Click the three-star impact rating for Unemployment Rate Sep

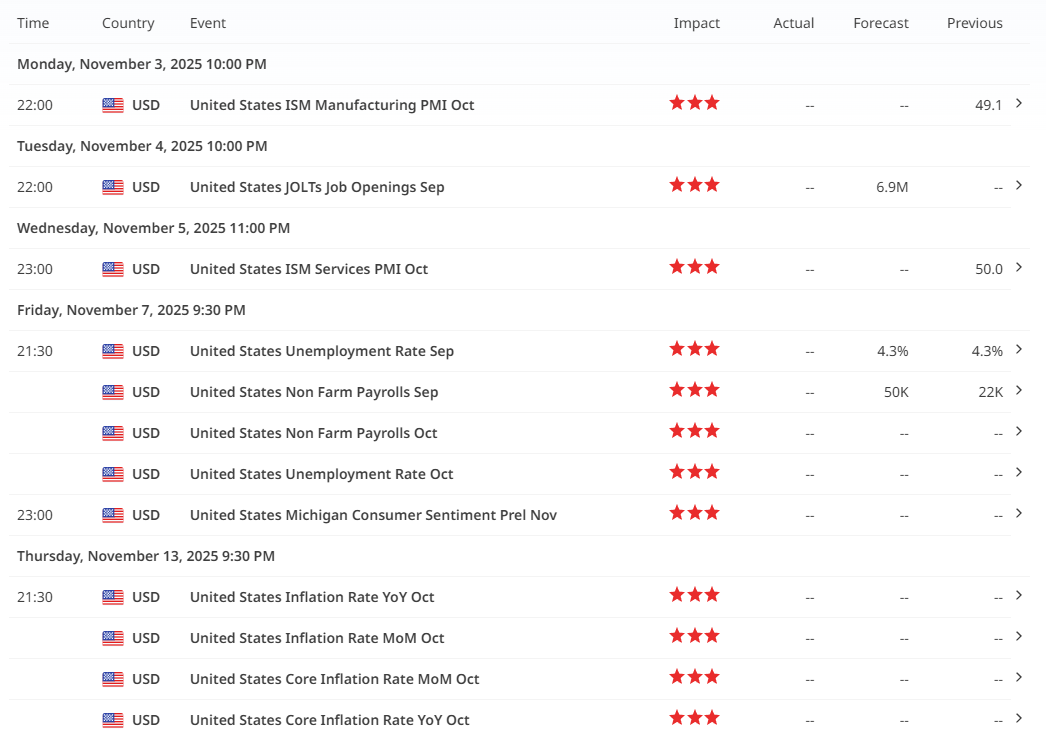coord(694,349)
